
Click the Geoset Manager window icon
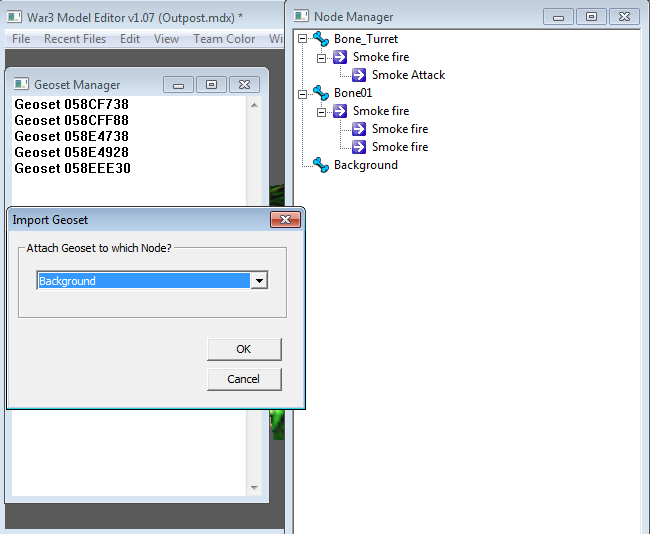pos(21,84)
